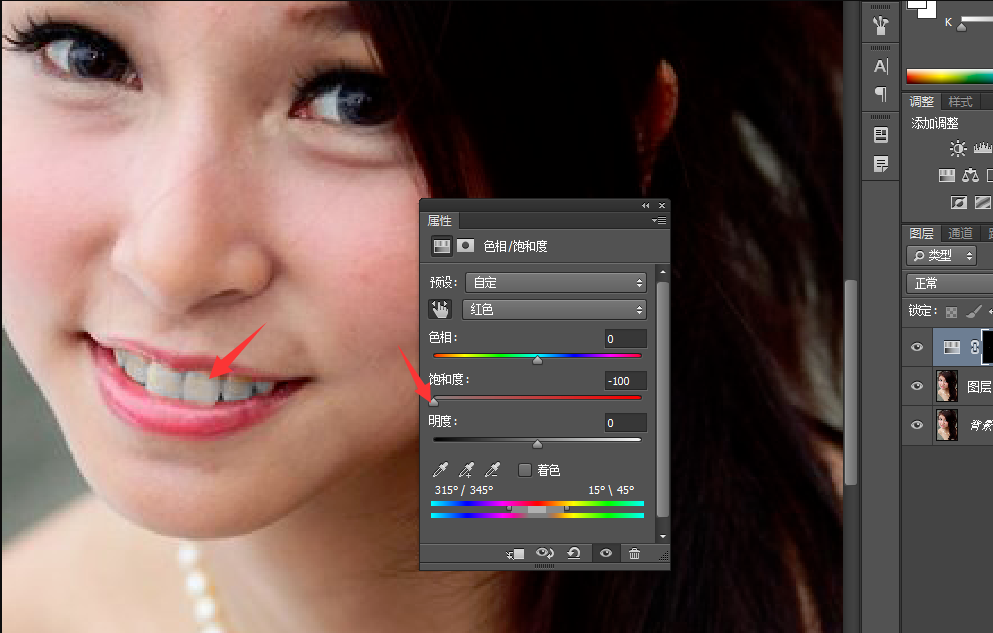993x633 pixels.
Task: Lock transparent pixels
Action: pos(951,311)
